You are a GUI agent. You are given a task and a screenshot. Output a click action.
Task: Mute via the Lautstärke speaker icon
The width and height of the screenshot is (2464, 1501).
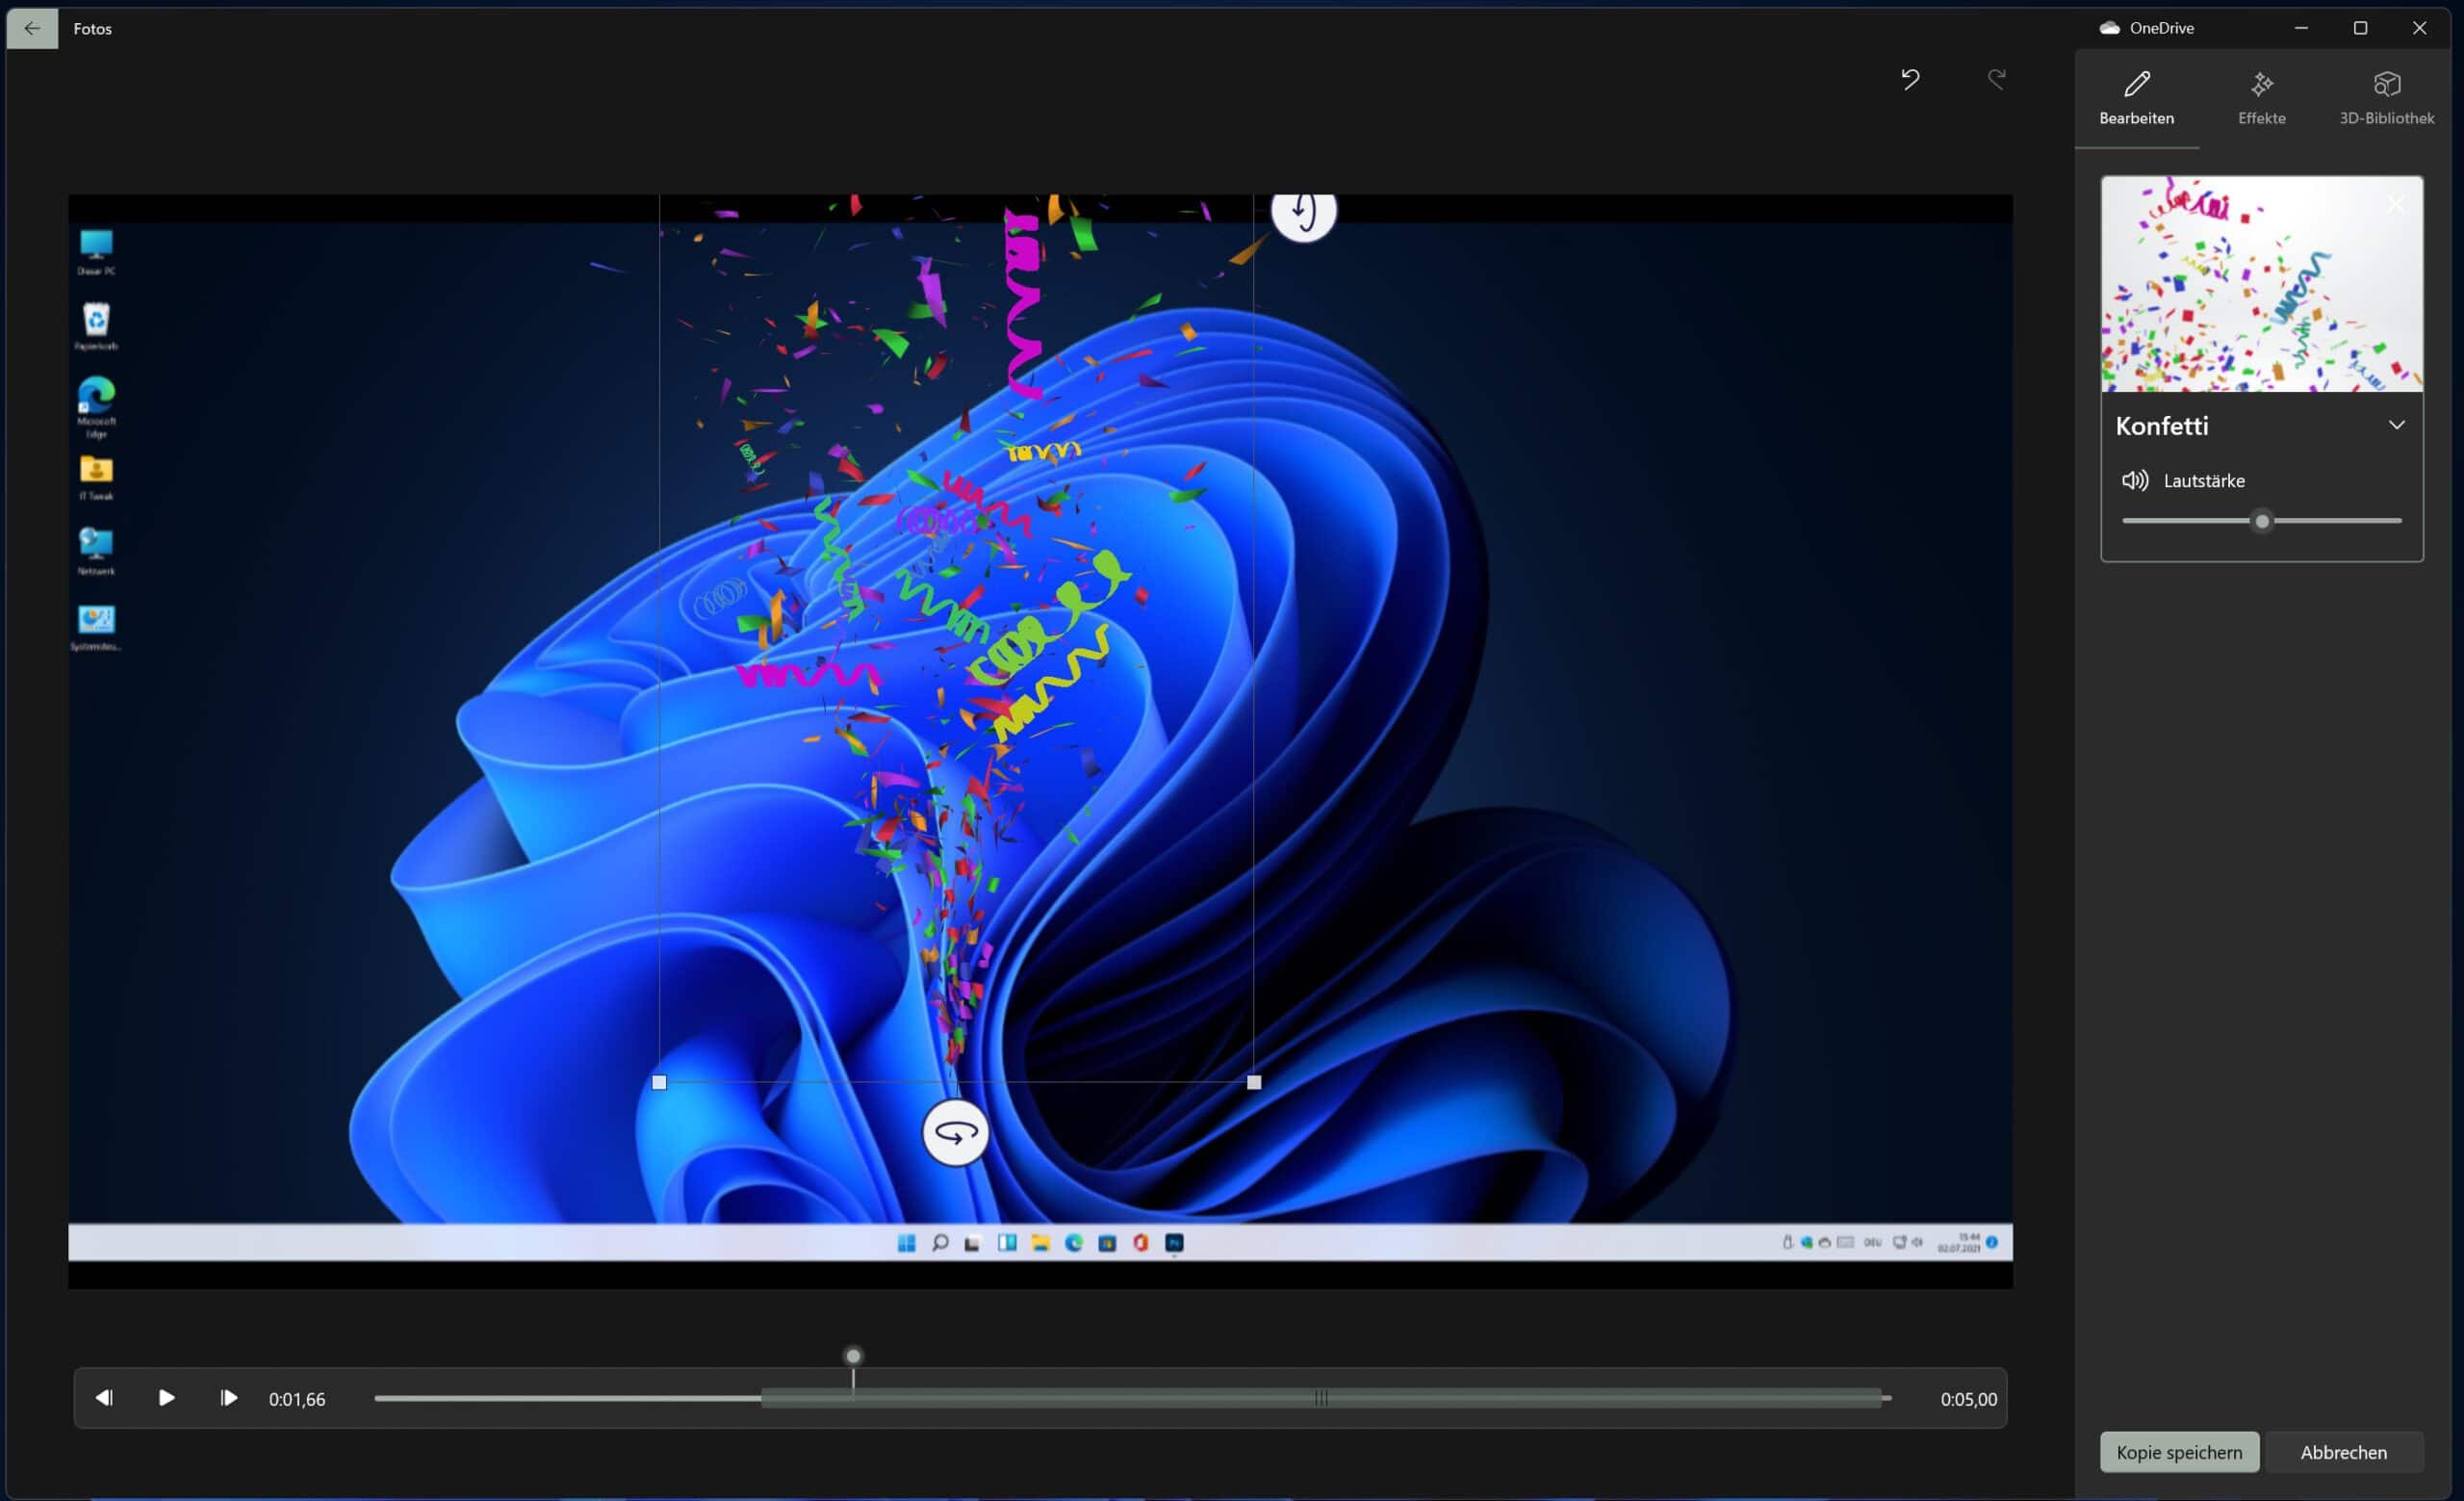coord(2135,480)
